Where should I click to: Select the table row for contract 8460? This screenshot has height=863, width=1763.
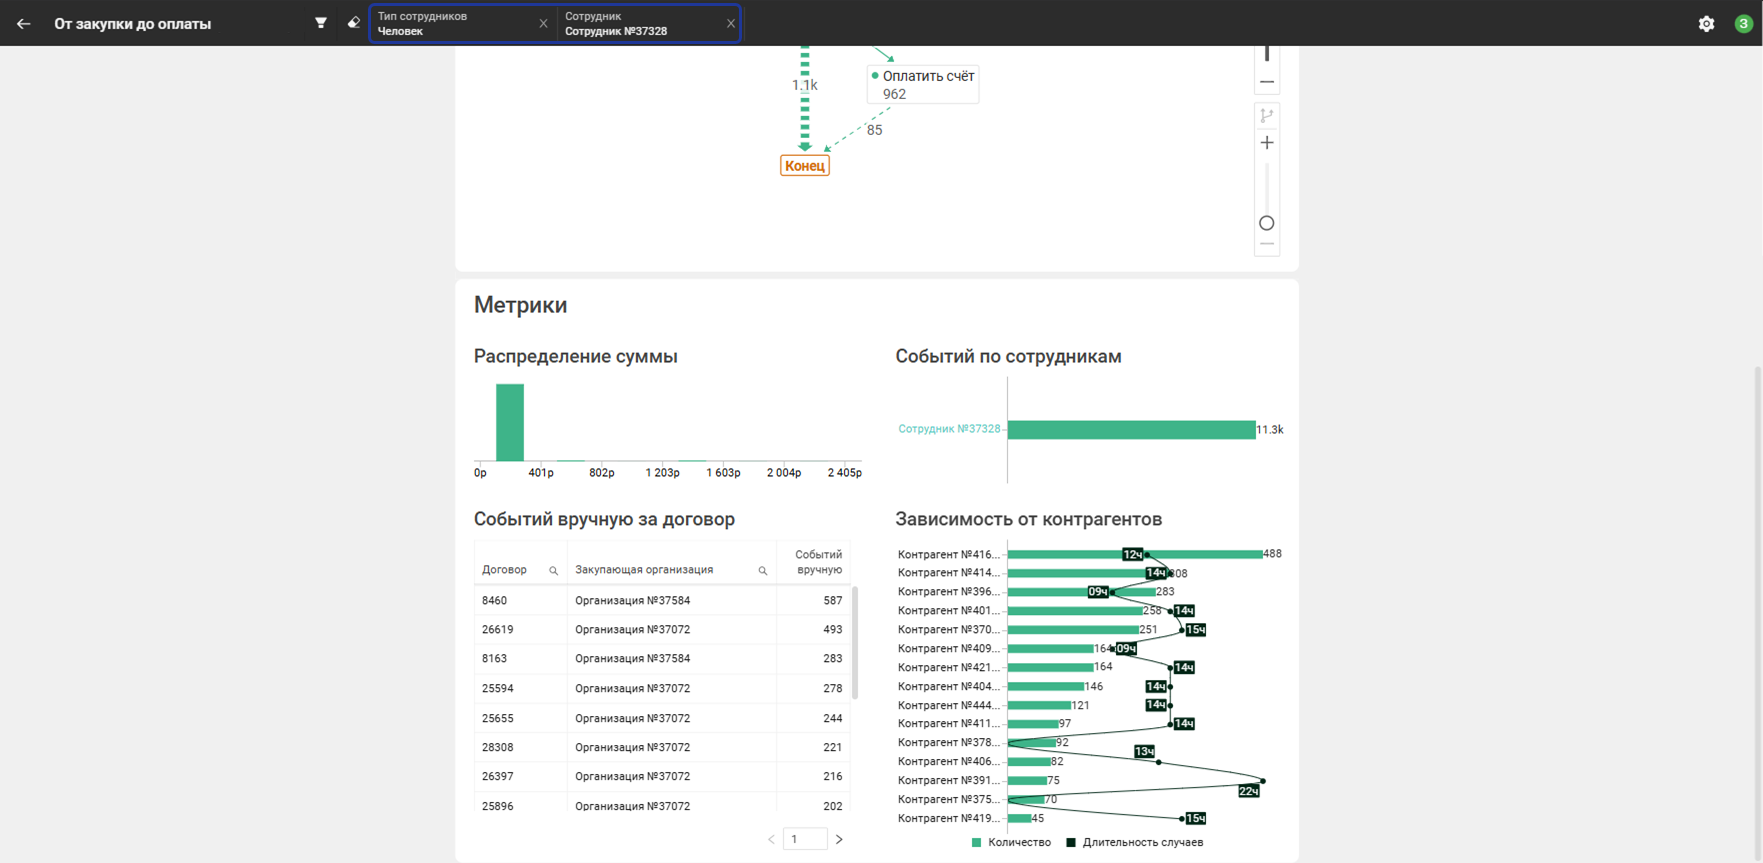[x=661, y=601]
